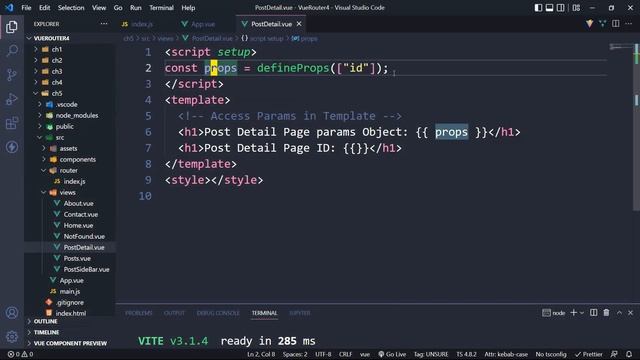This screenshot has height=360, width=640.
Task: Click errors and warnings count in status bar
Action: tap(20, 354)
